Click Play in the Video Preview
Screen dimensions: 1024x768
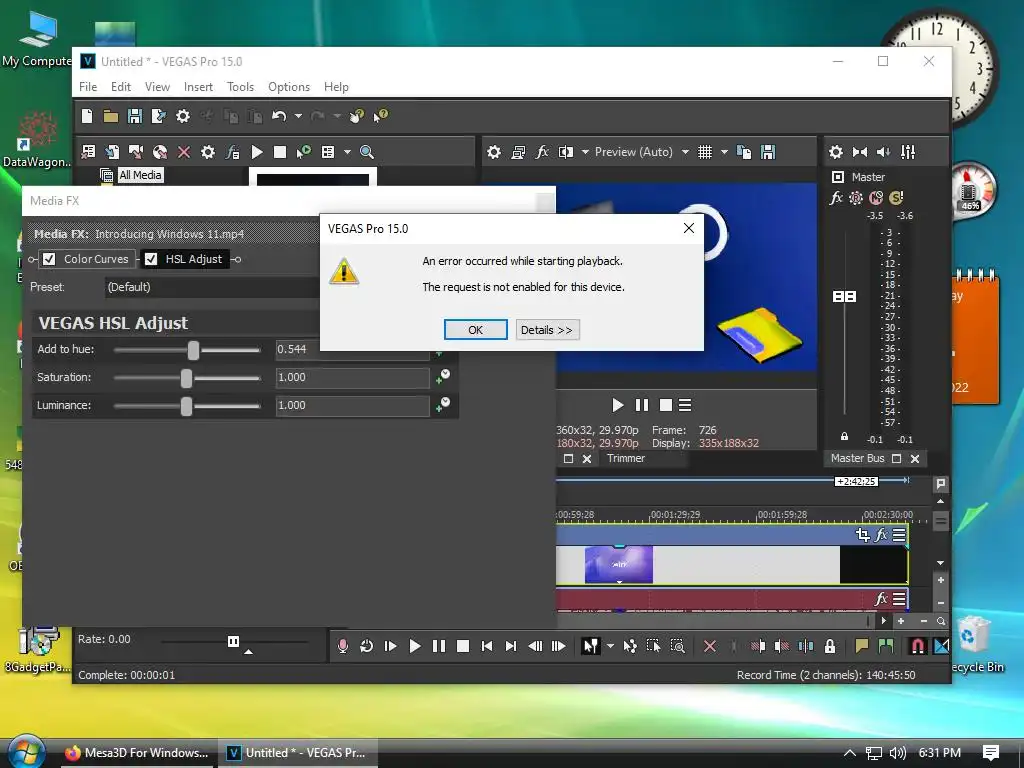618,406
